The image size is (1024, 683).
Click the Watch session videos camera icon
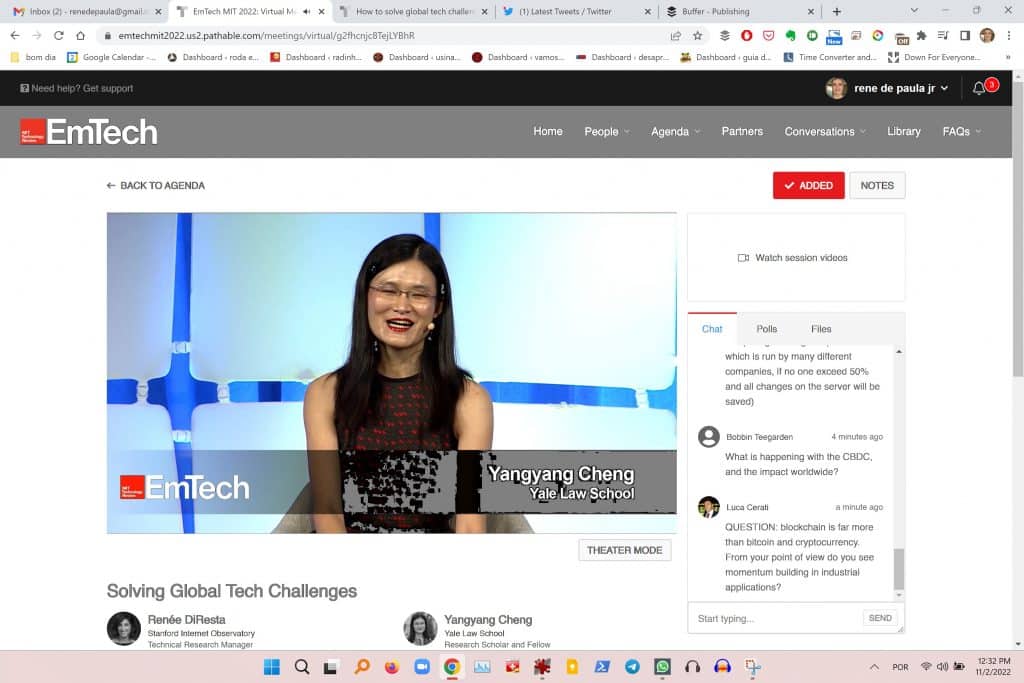(743, 258)
